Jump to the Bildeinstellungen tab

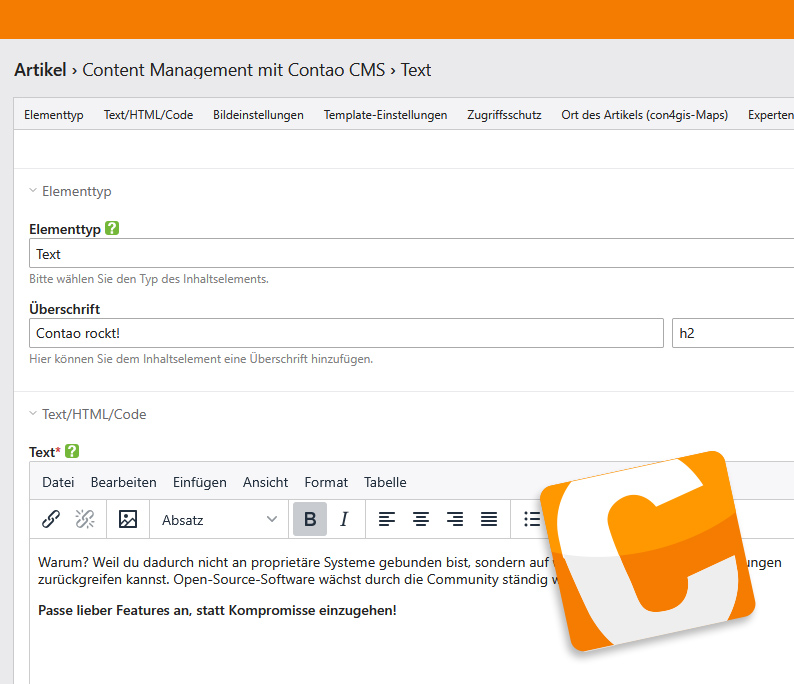pos(258,115)
